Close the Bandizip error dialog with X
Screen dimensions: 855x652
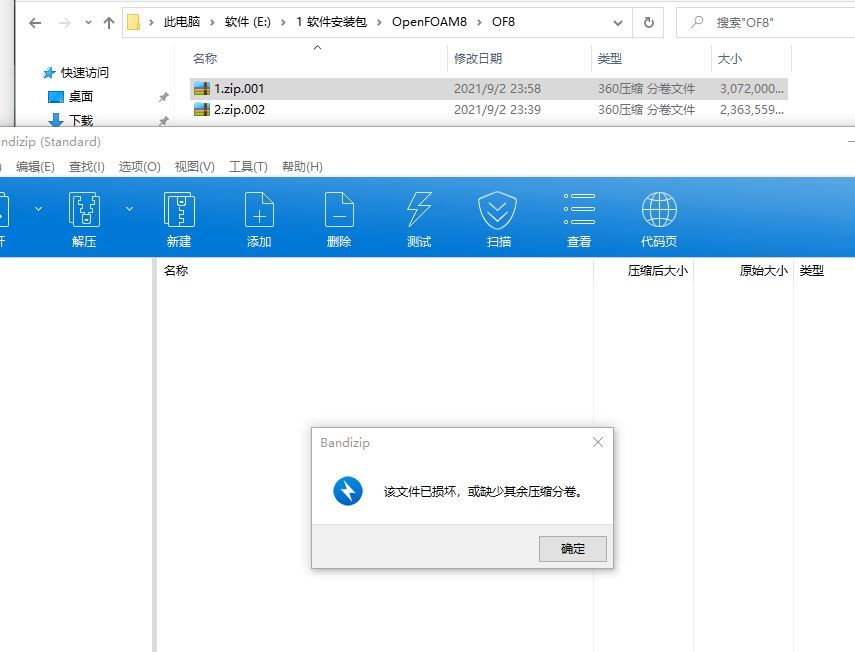tap(598, 442)
